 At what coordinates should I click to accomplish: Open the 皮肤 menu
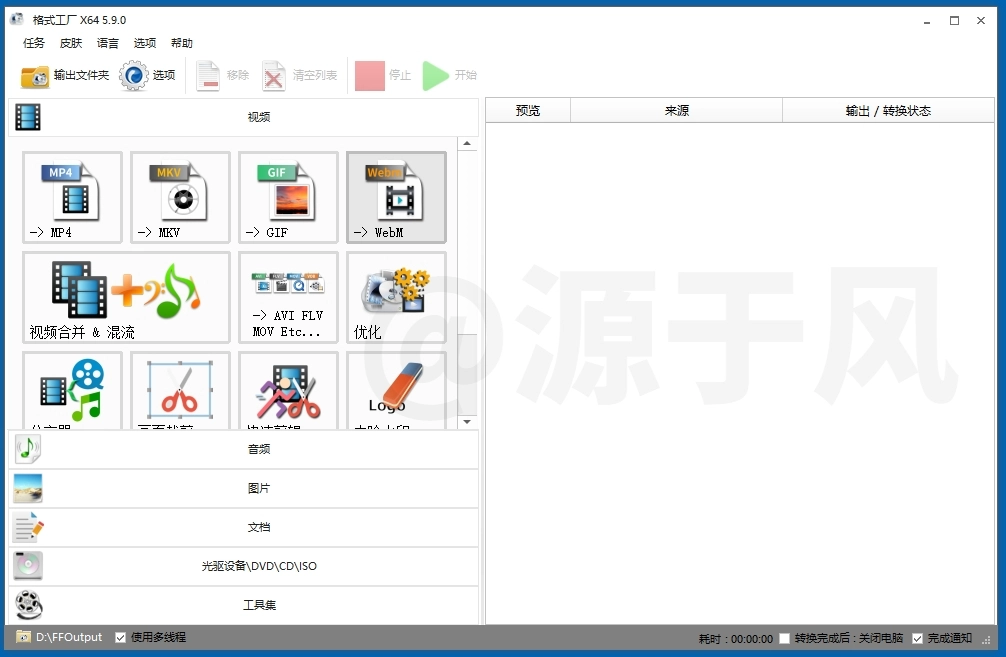coord(71,43)
